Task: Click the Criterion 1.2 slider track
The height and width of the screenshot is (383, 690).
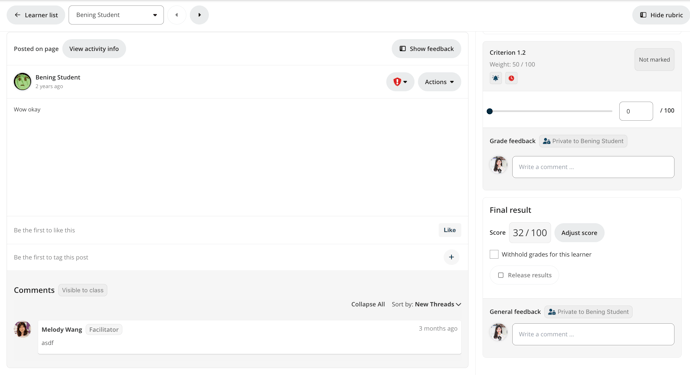Action: [x=551, y=111]
